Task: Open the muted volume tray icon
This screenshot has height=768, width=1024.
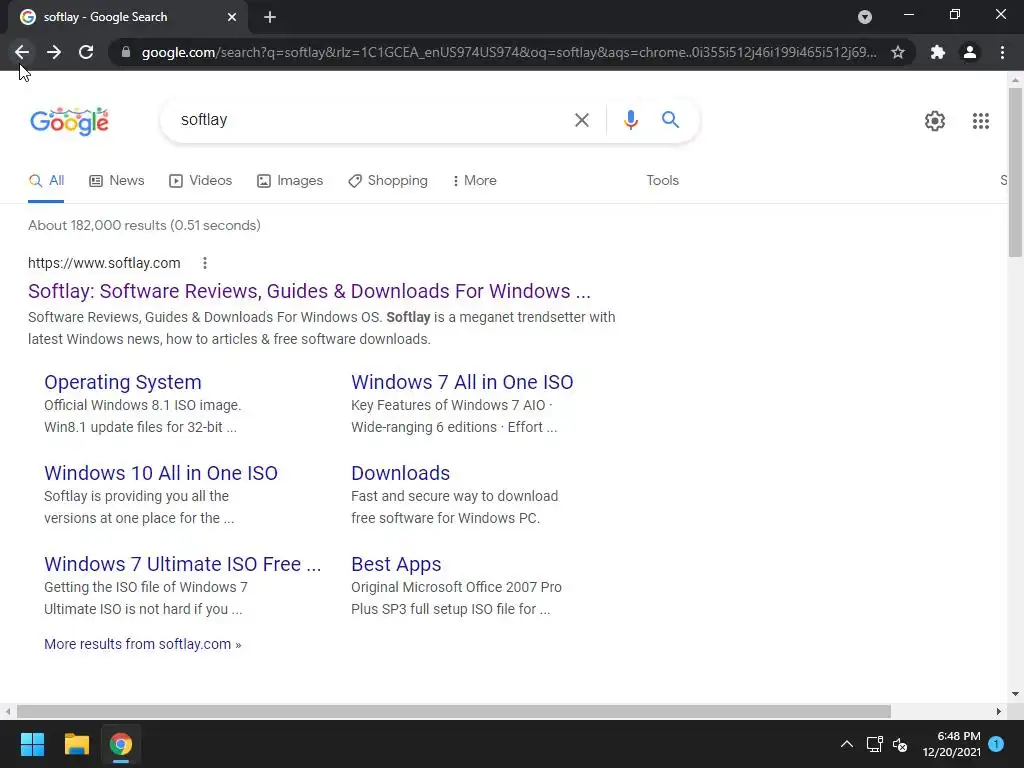Action: (x=900, y=744)
